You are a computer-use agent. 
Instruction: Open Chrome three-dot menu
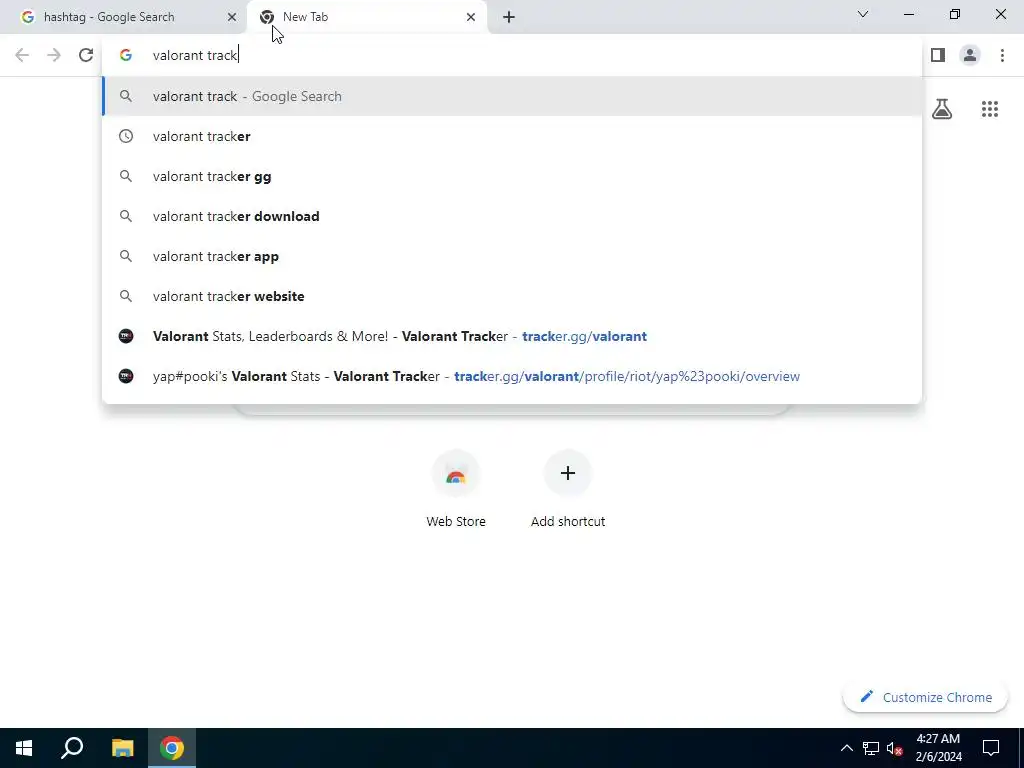pyautogui.click(x=1002, y=56)
